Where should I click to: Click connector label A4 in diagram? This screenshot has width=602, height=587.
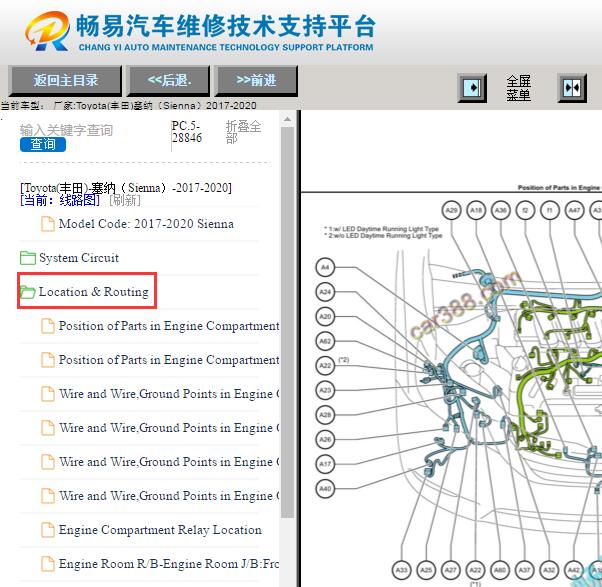click(x=325, y=267)
